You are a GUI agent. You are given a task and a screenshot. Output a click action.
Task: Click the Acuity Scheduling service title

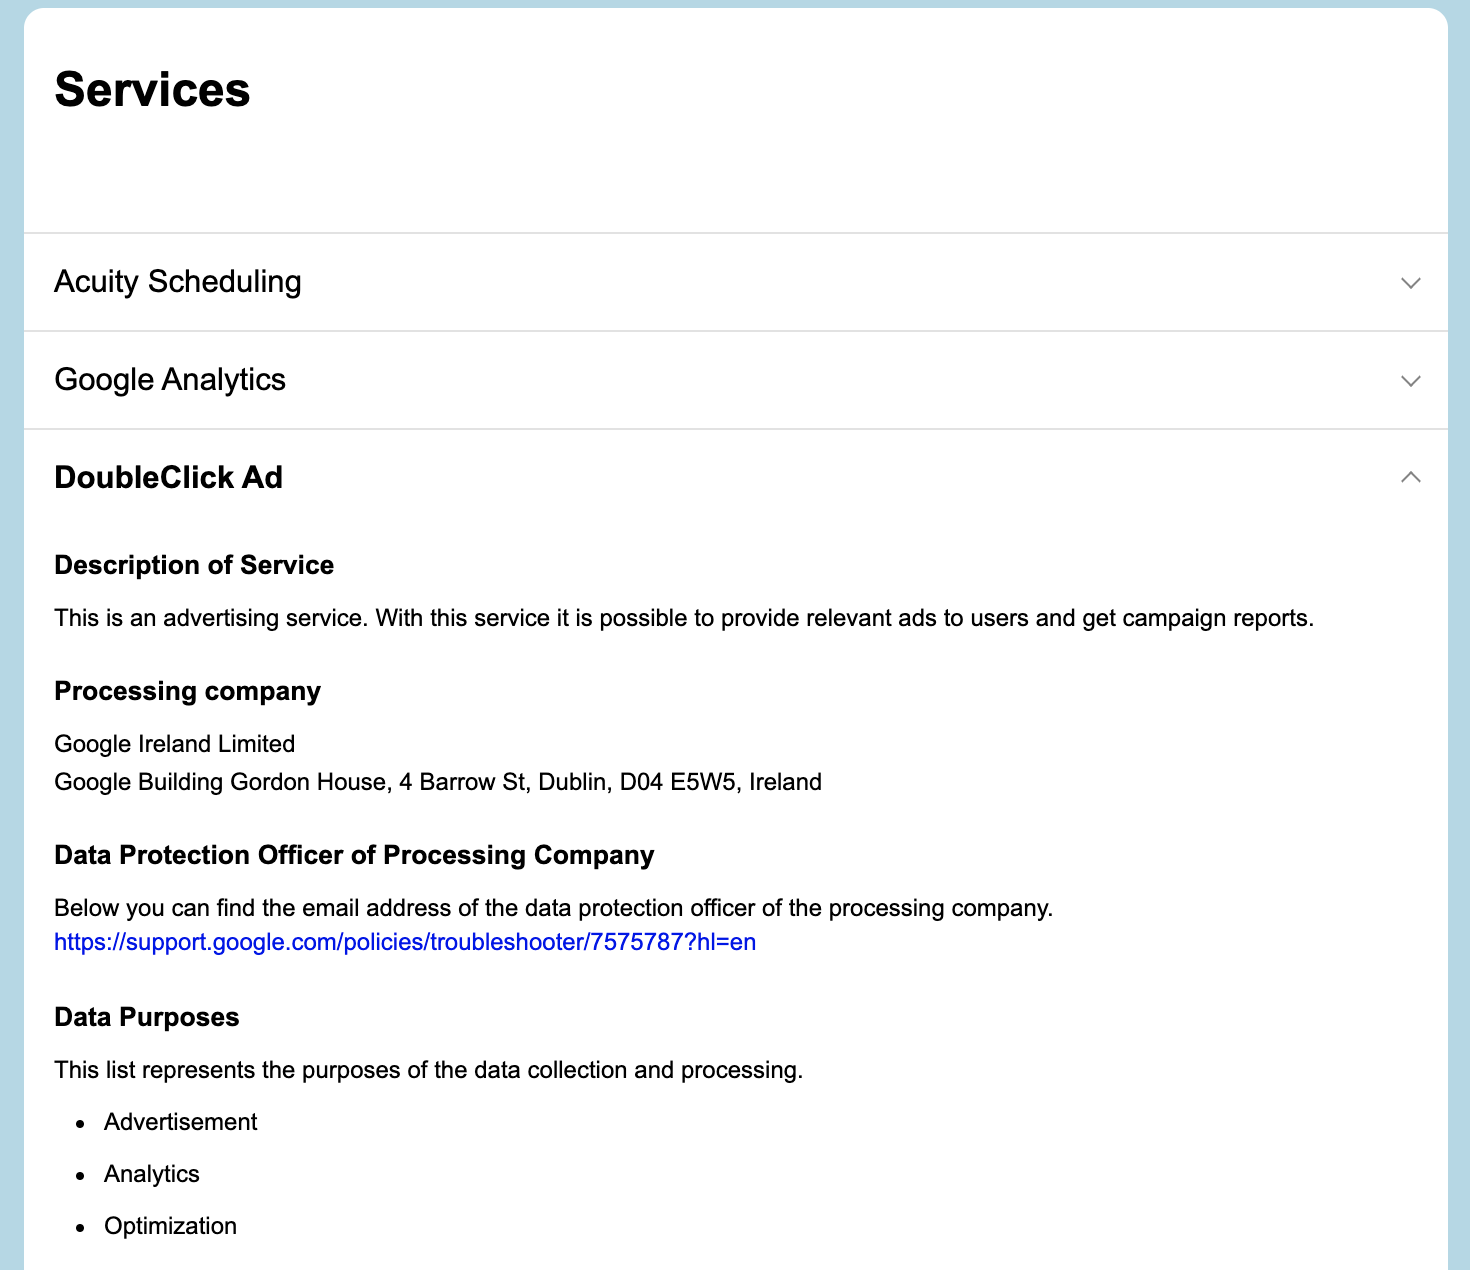tap(178, 282)
